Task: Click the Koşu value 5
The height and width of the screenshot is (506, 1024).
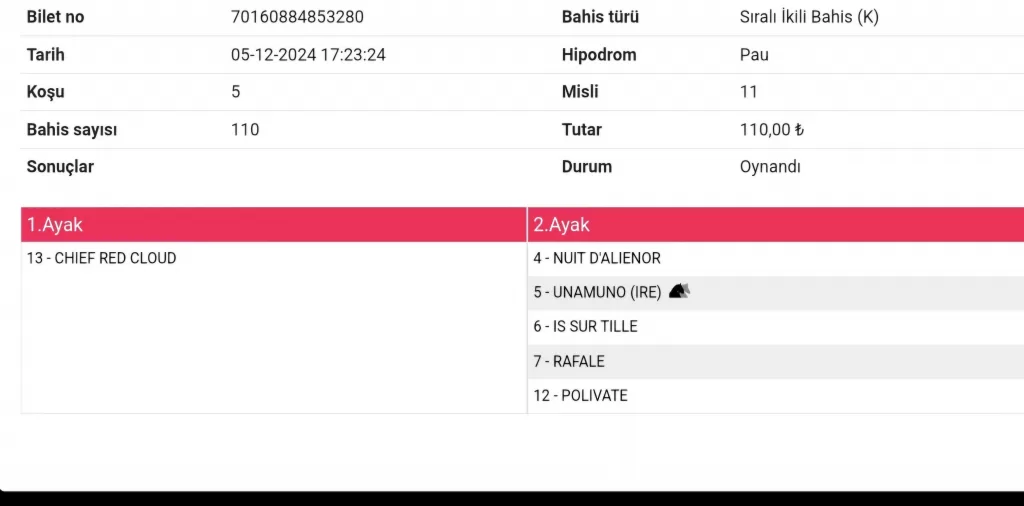Action: [236, 92]
